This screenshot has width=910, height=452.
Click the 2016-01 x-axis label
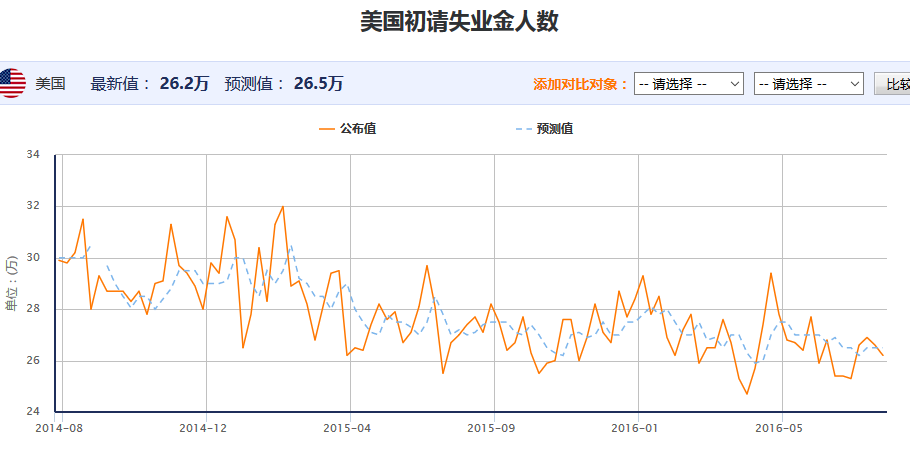tap(635, 429)
